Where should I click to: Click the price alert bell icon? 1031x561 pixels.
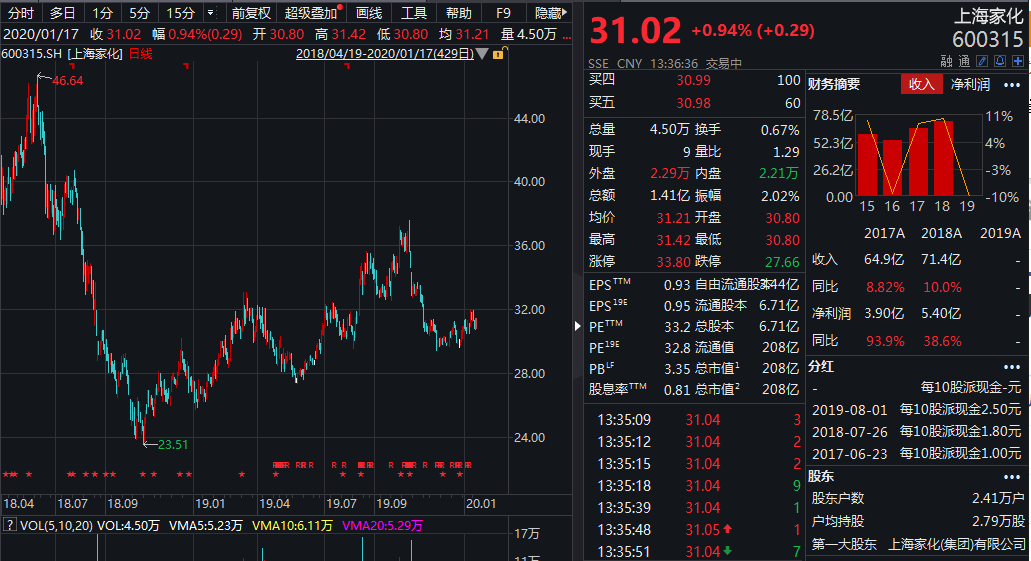(999, 61)
